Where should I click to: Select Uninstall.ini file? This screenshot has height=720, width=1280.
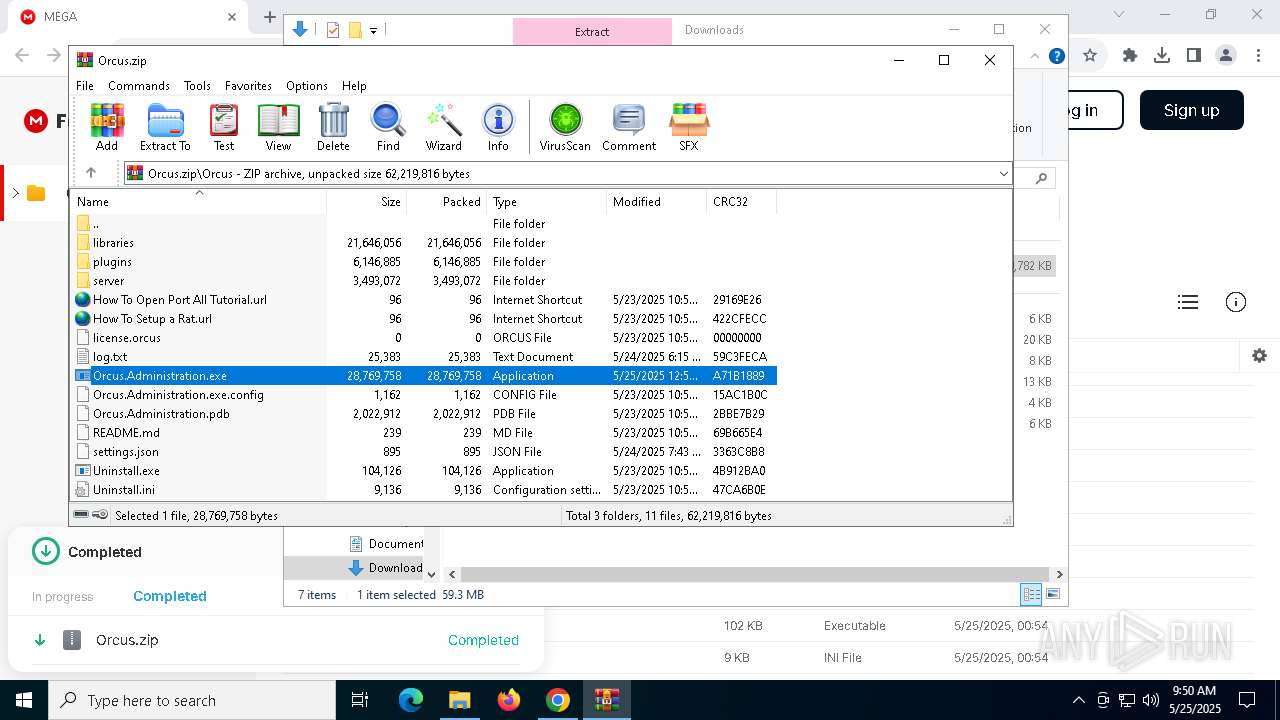(x=424, y=490)
